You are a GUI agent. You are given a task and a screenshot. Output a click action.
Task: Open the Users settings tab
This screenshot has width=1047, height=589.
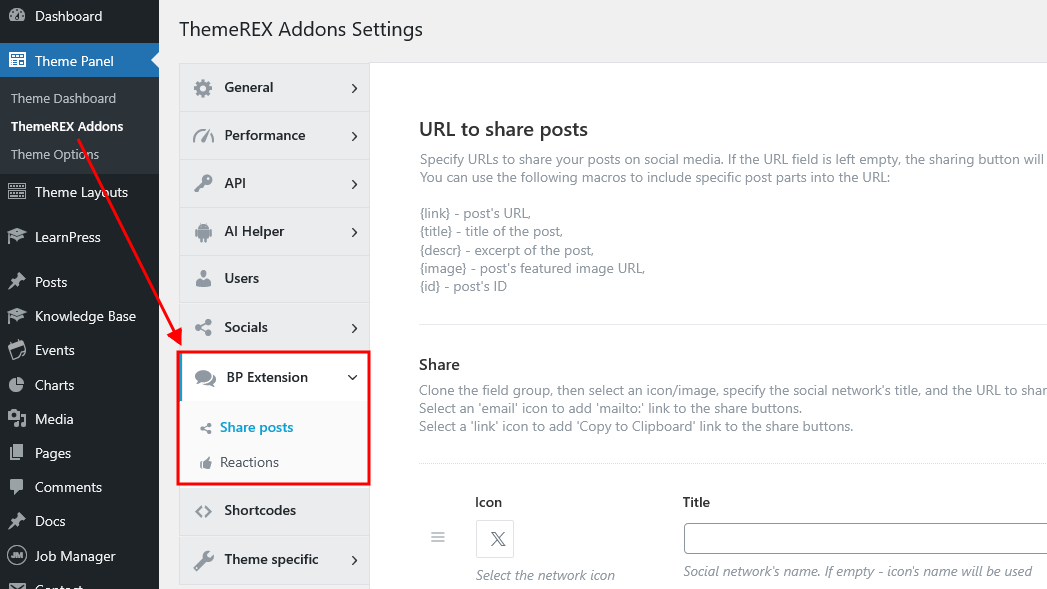tap(274, 278)
